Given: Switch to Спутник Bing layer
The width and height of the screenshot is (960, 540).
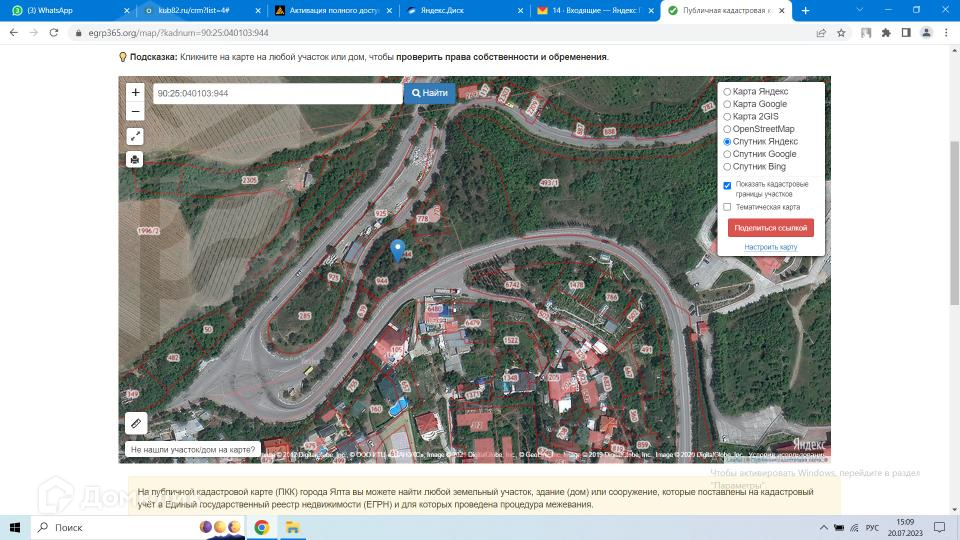Looking at the screenshot, I should tap(727, 167).
